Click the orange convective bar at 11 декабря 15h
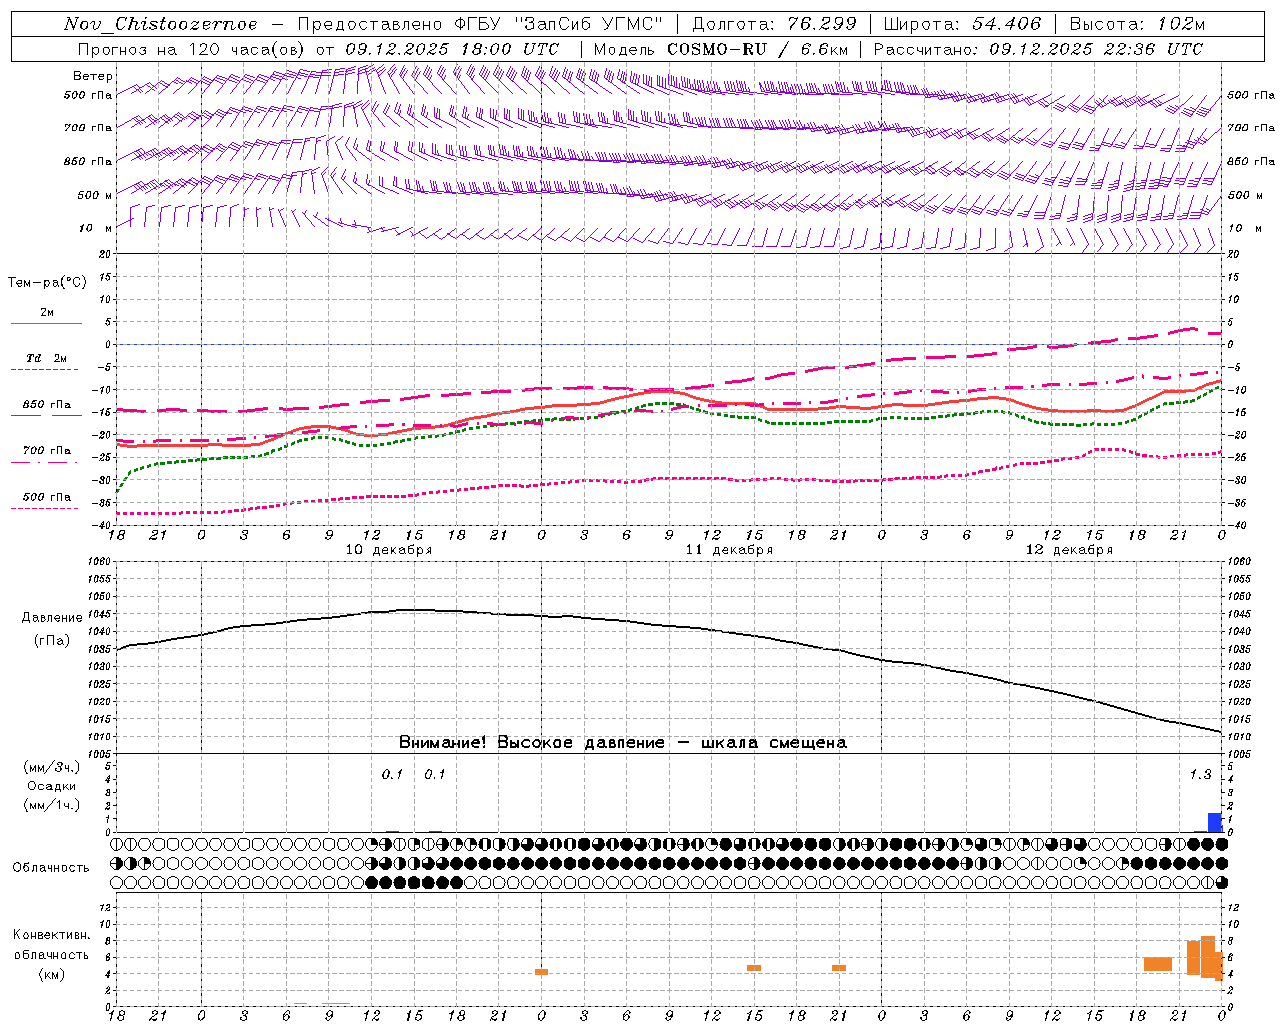The width and height of the screenshot is (1280, 1024). (754, 968)
